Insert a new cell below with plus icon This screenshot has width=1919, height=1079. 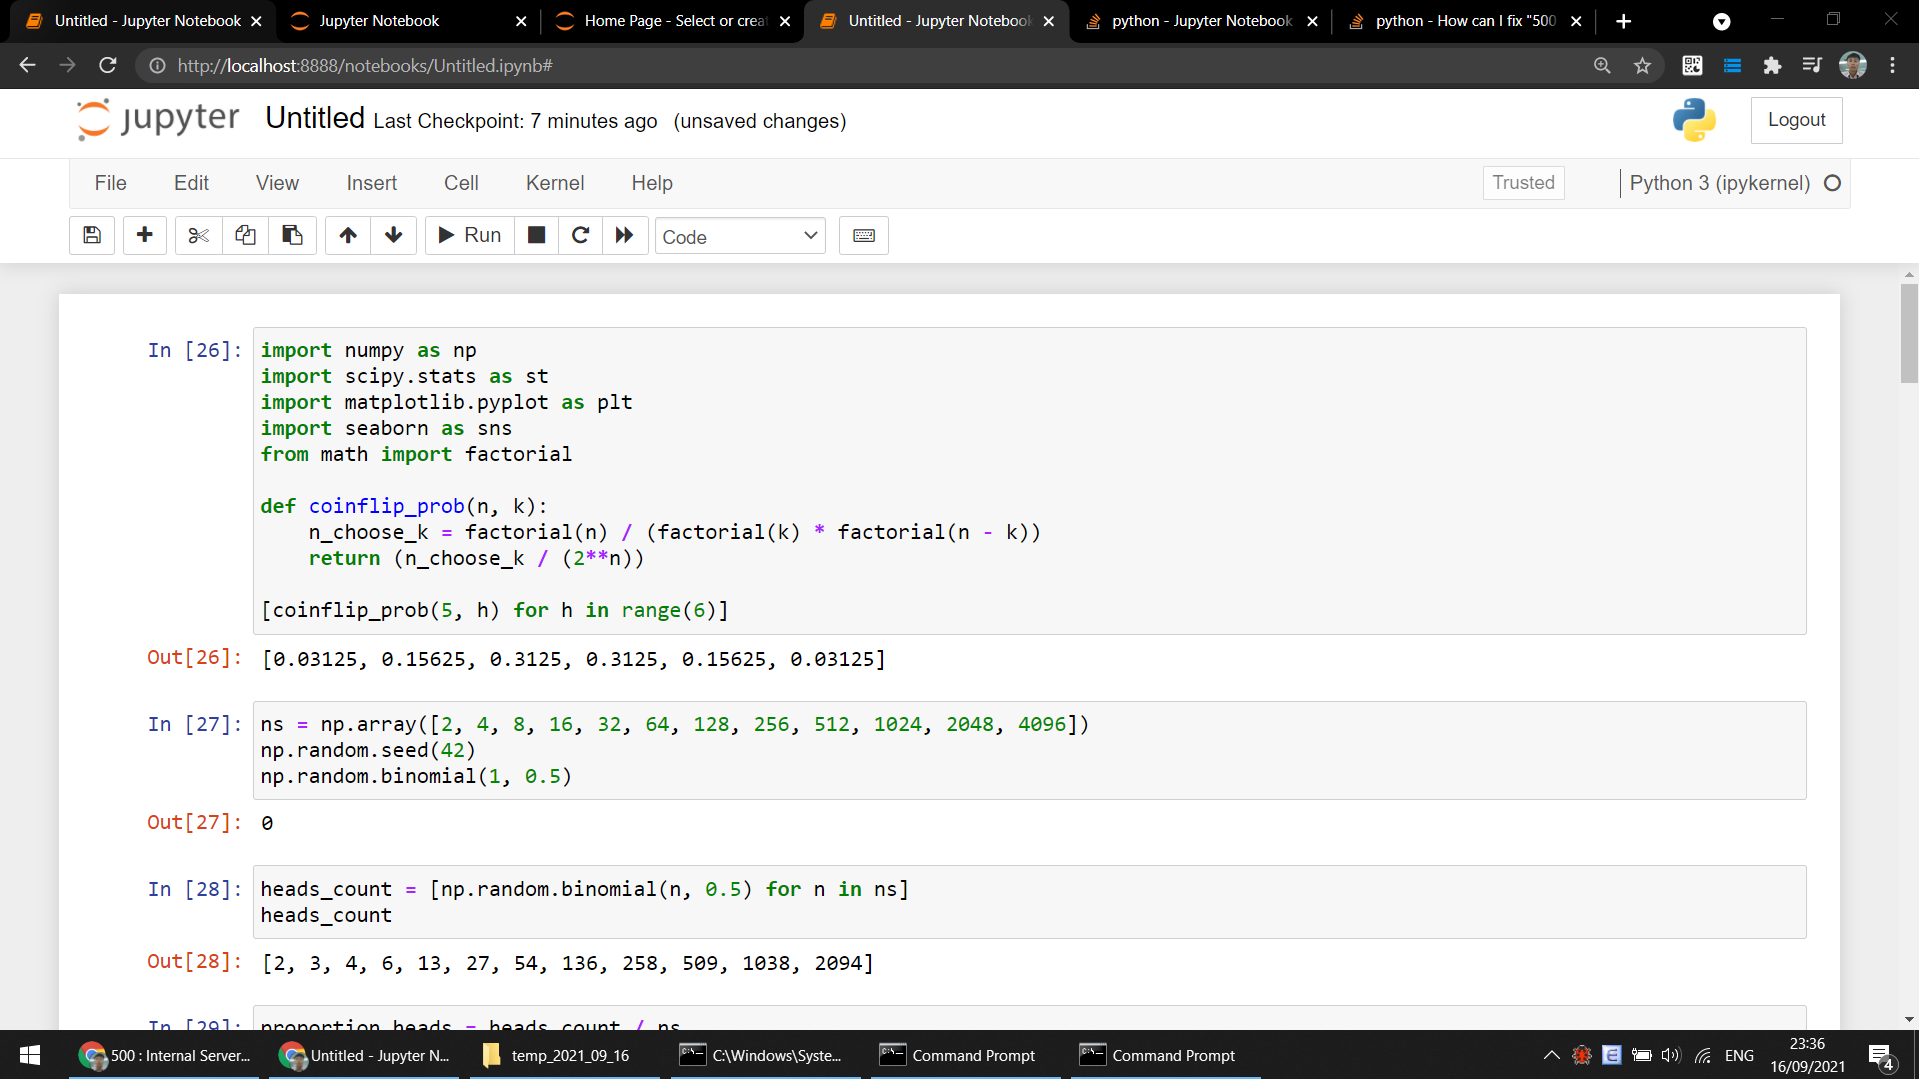[144, 235]
